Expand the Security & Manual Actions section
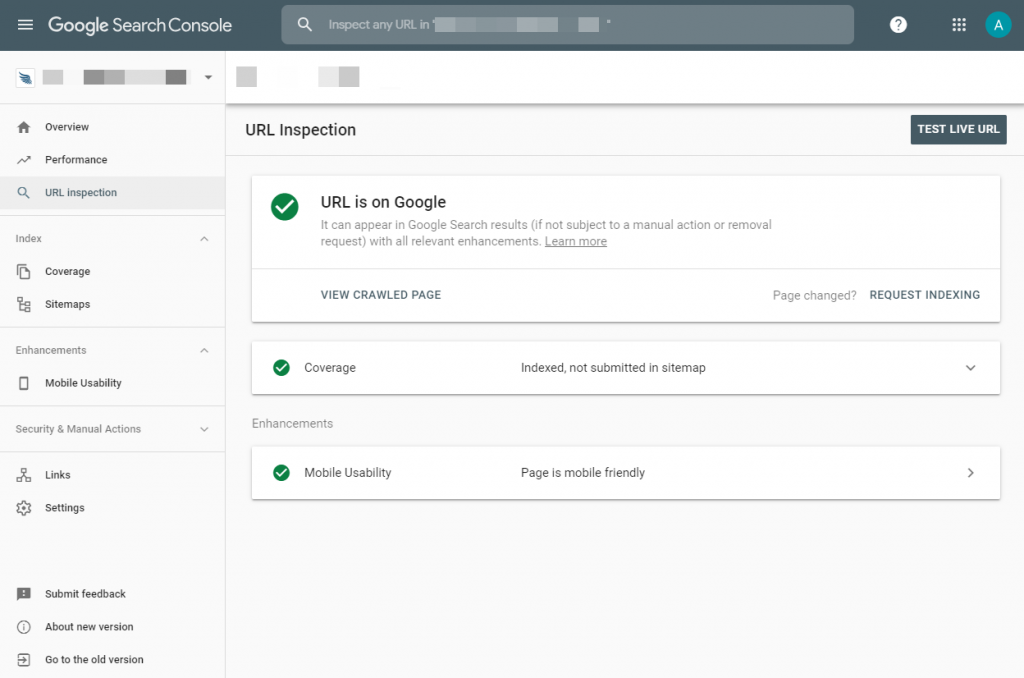 coord(203,428)
